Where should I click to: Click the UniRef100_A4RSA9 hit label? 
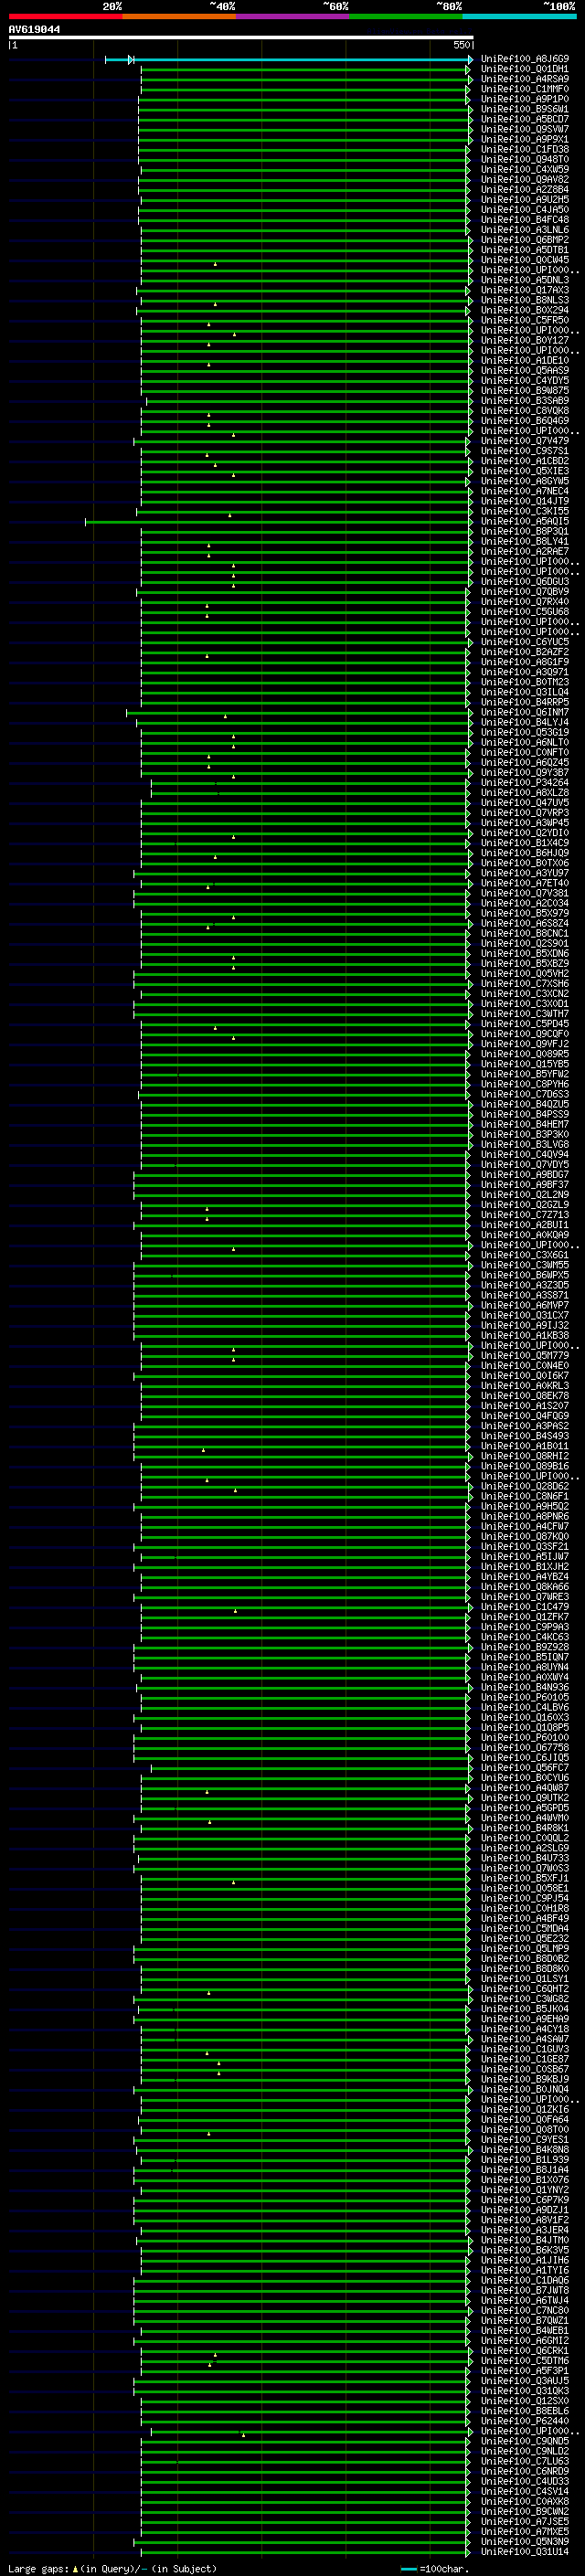pos(525,79)
